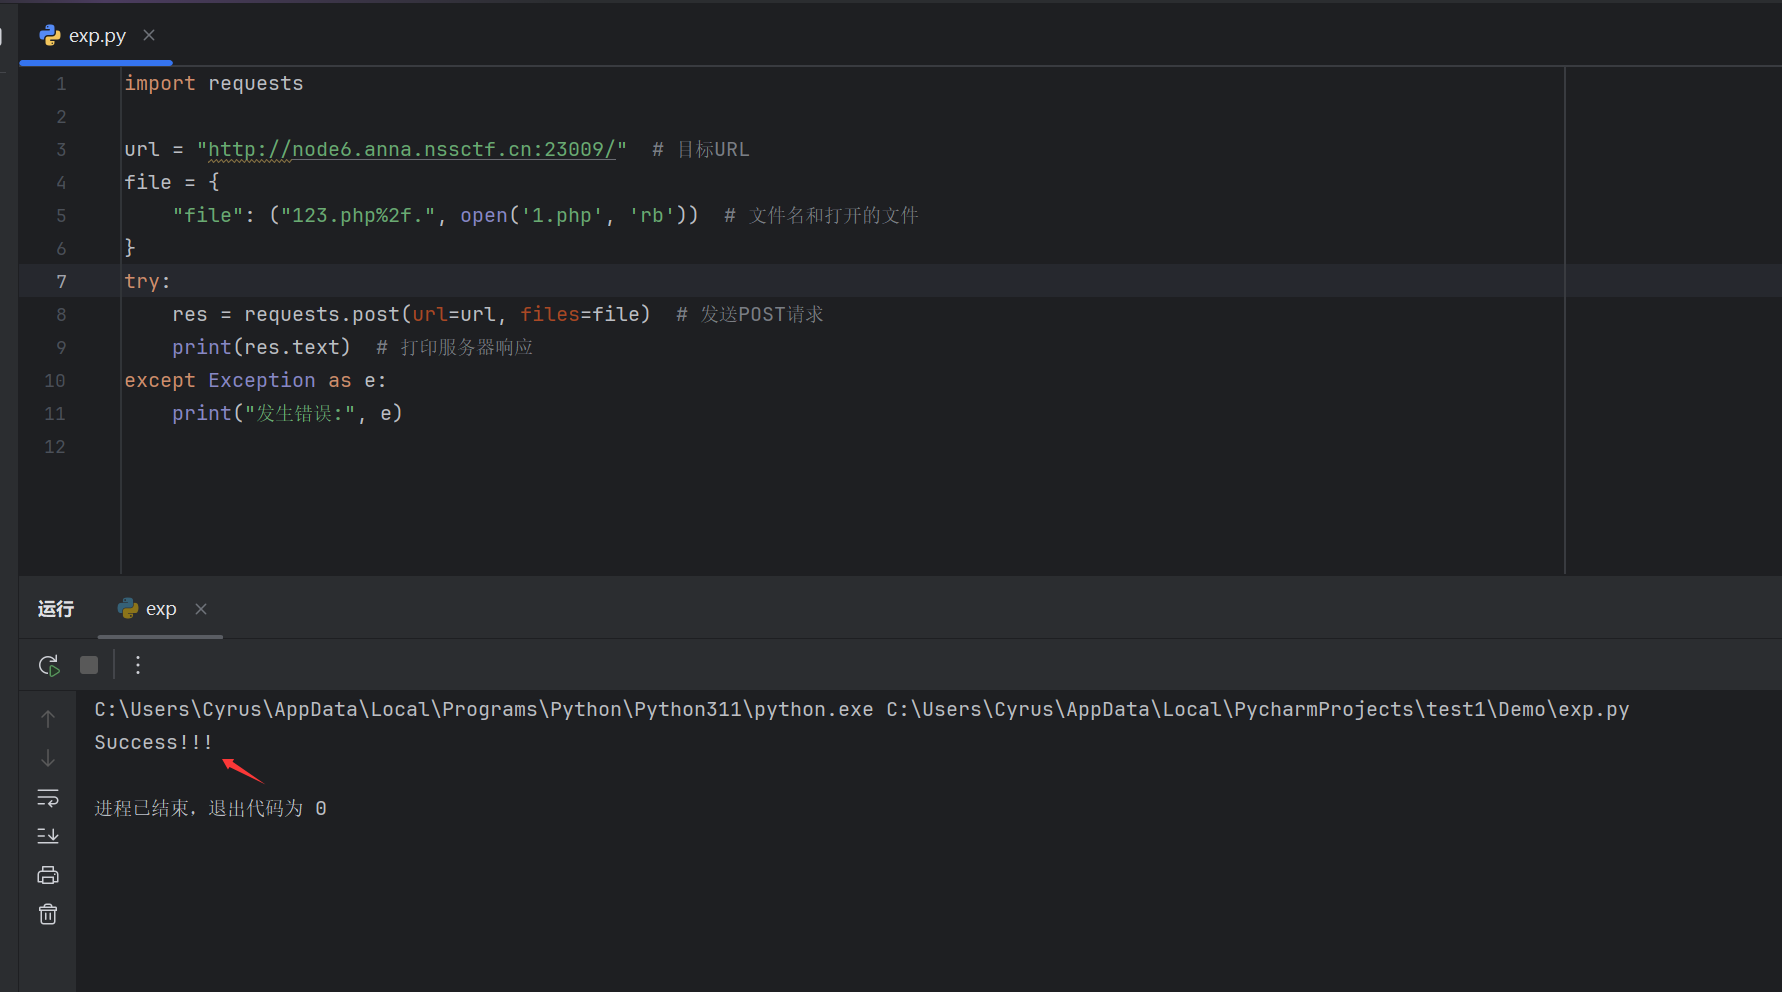Click the Python icon on exp.py tab
Image resolution: width=1782 pixels, height=992 pixels.
coord(50,35)
